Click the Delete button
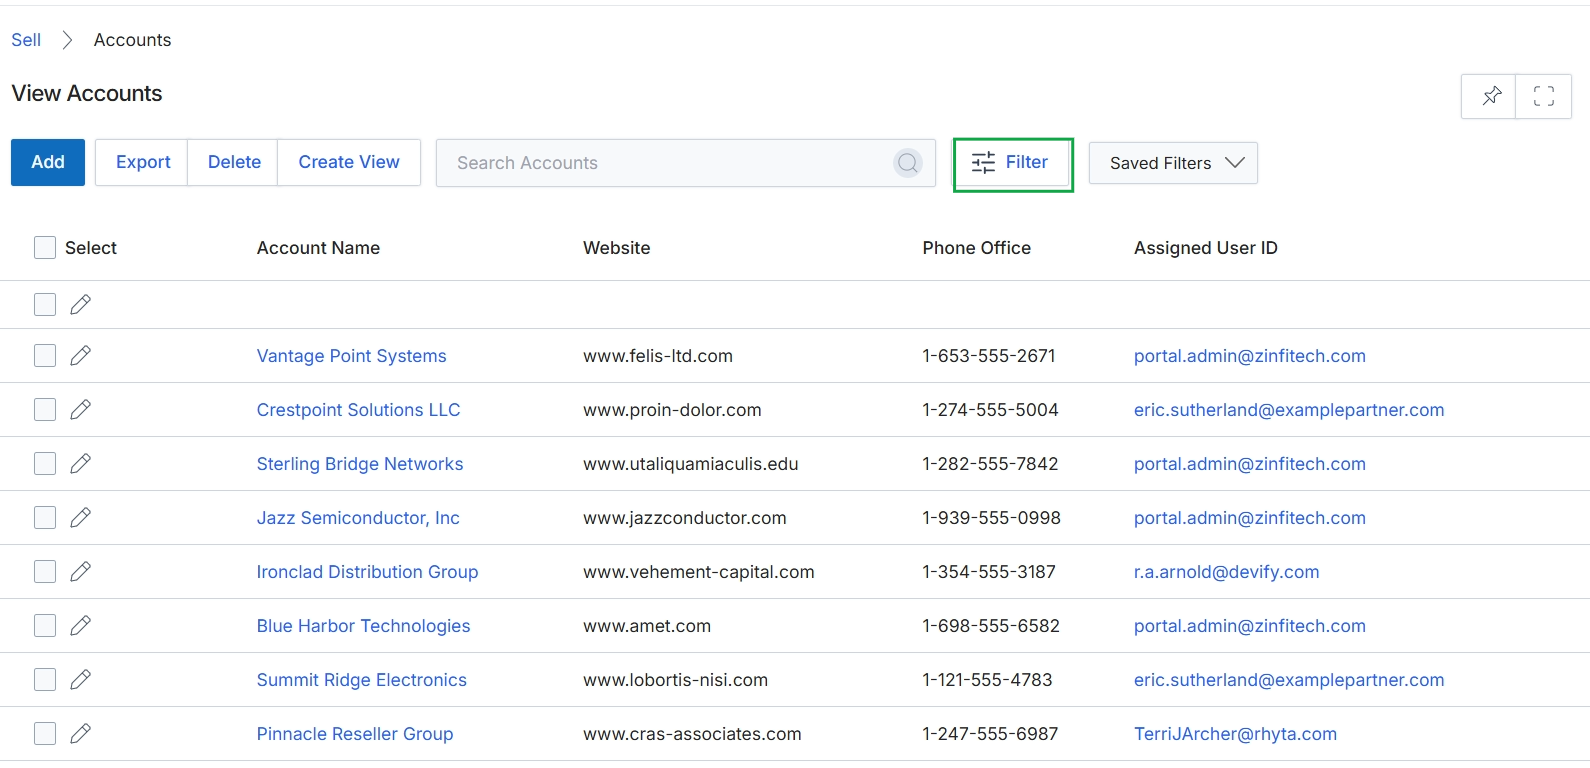1590x768 pixels. (x=234, y=162)
